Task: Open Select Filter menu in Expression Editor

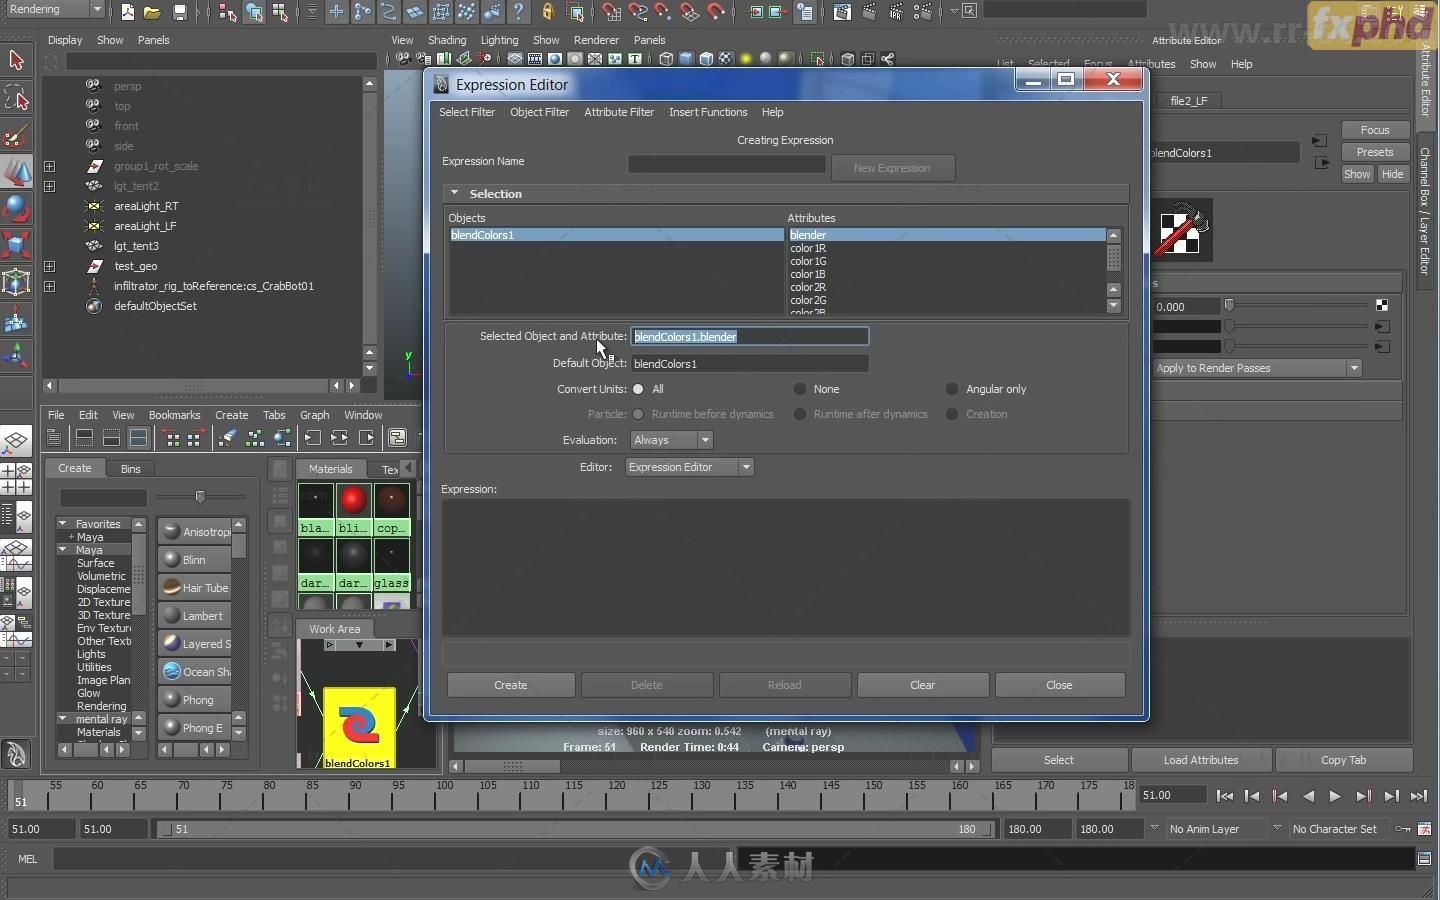Action: (x=467, y=112)
